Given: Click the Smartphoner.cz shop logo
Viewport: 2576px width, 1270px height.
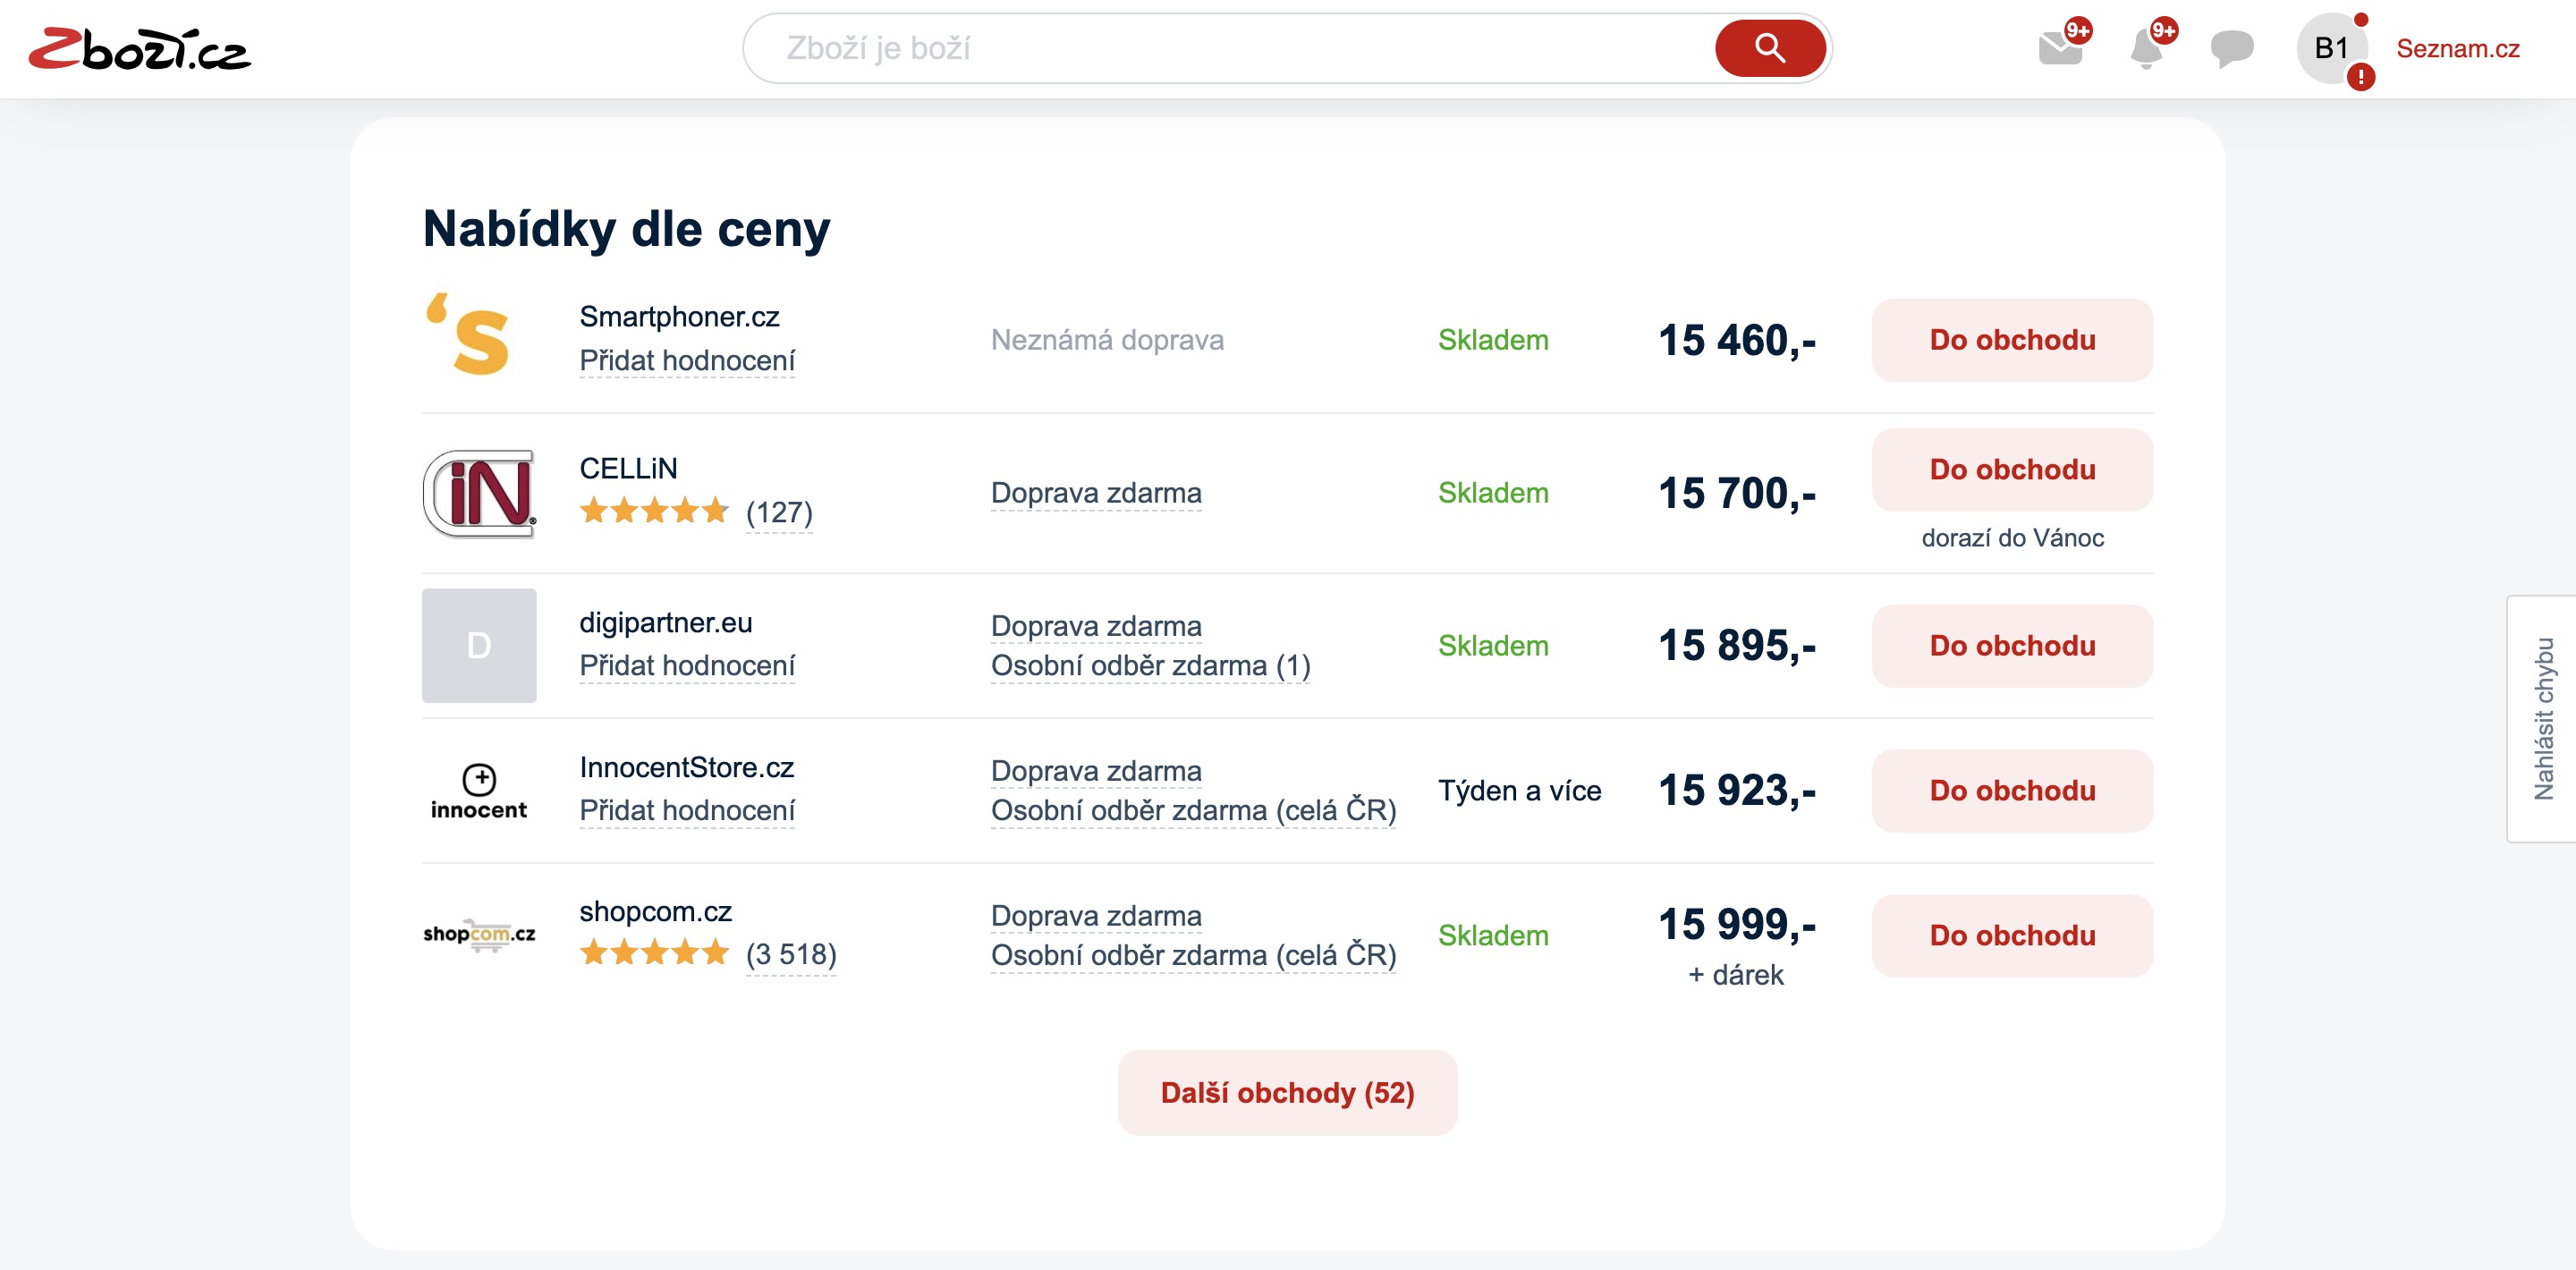Looking at the screenshot, I should pyautogui.click(x=469, y=334).
